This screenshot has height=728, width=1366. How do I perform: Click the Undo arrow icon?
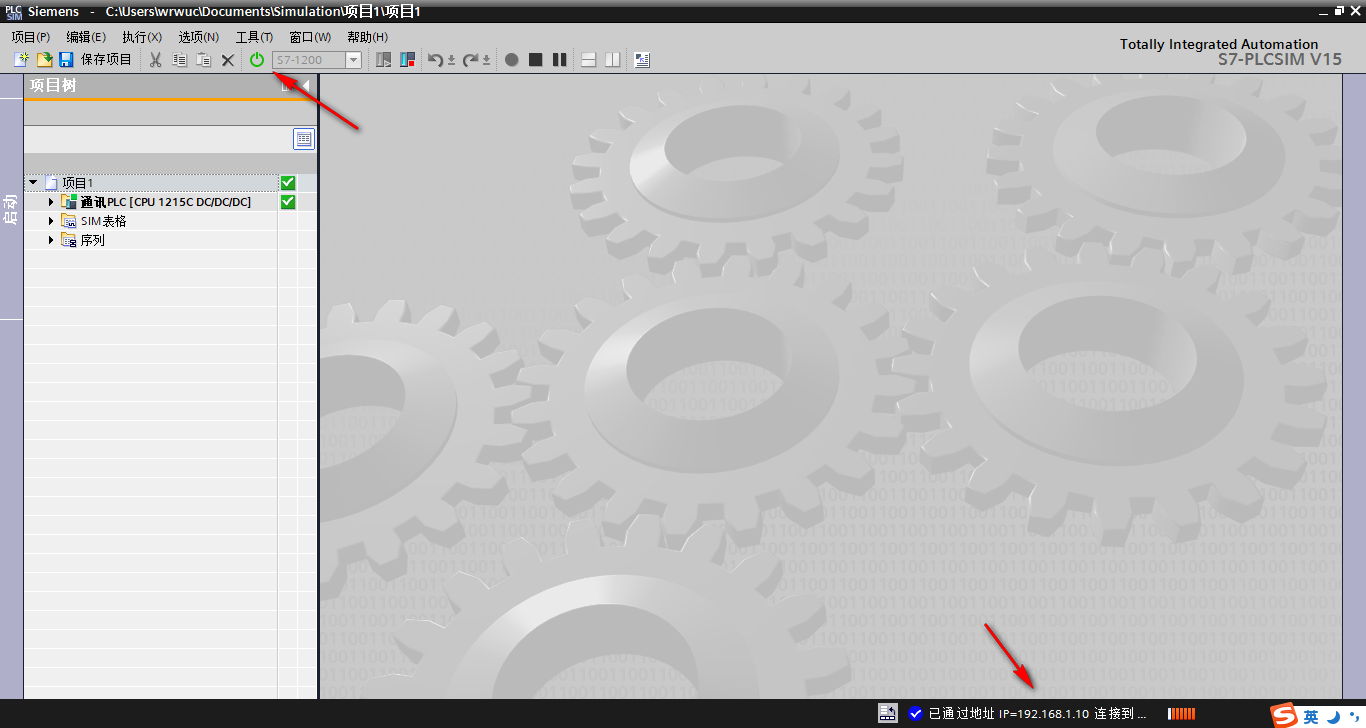434,60
